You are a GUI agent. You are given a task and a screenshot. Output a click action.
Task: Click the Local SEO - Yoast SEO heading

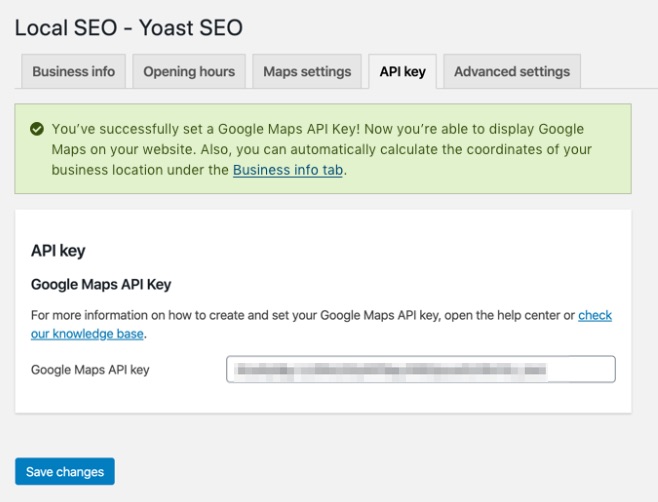pyautogui.click(x=129, y=28)
